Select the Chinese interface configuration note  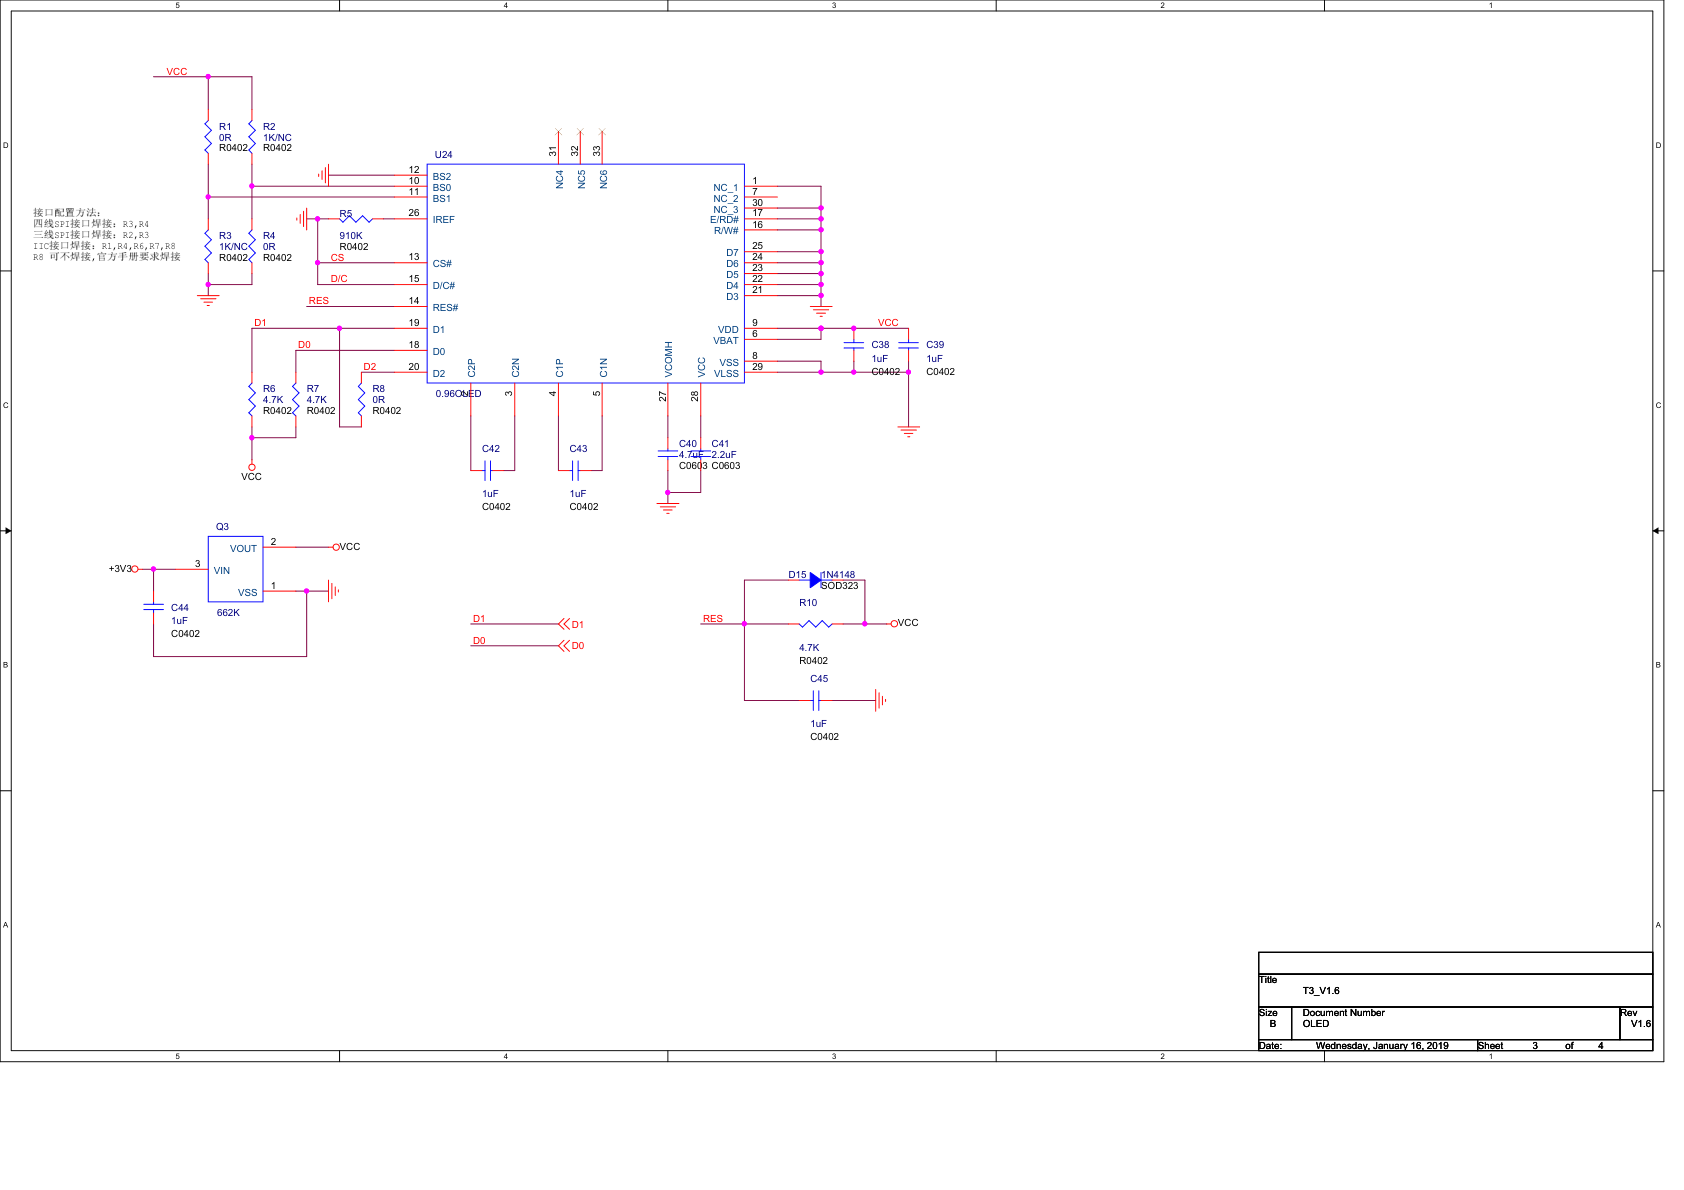click(x=106, y=235)
